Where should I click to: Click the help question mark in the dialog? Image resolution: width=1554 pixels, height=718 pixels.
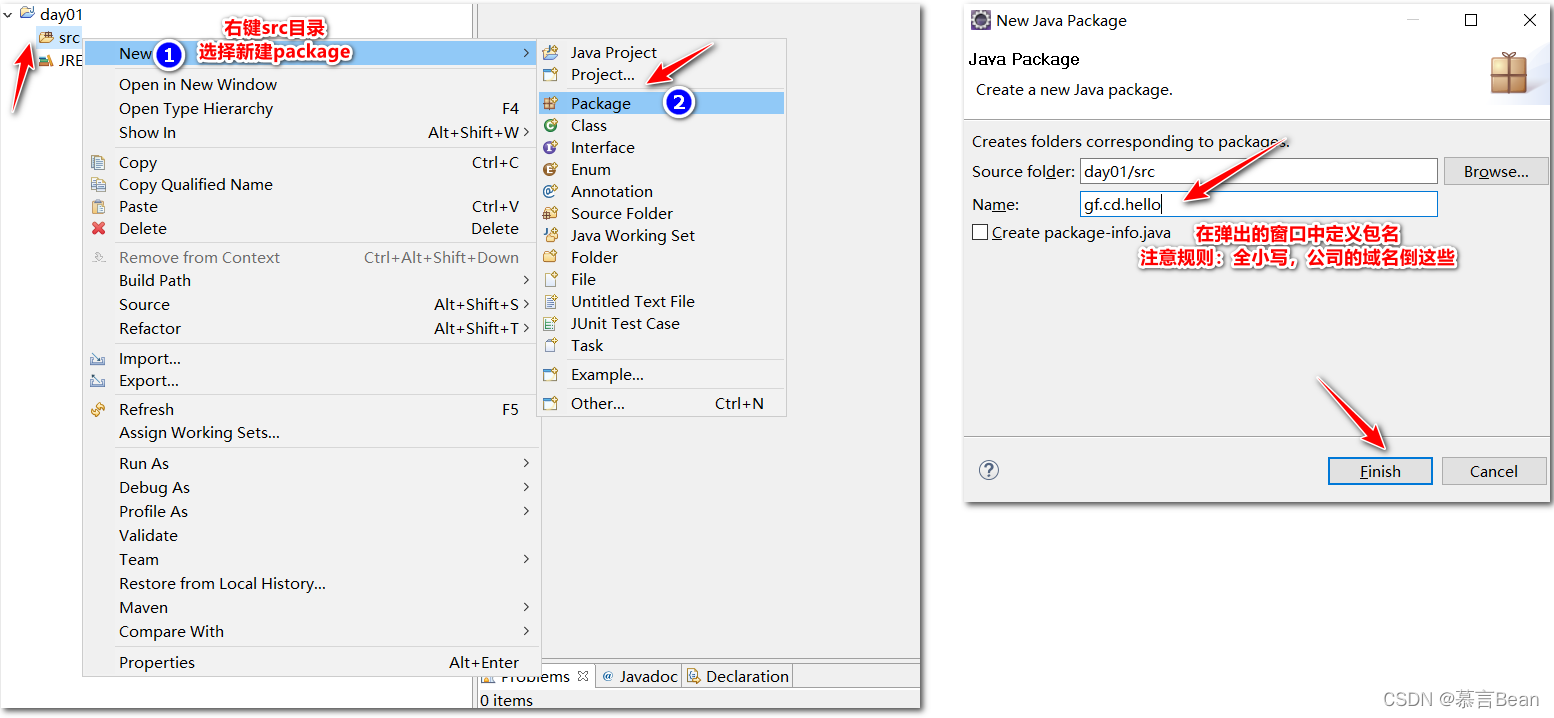point(988,470)
